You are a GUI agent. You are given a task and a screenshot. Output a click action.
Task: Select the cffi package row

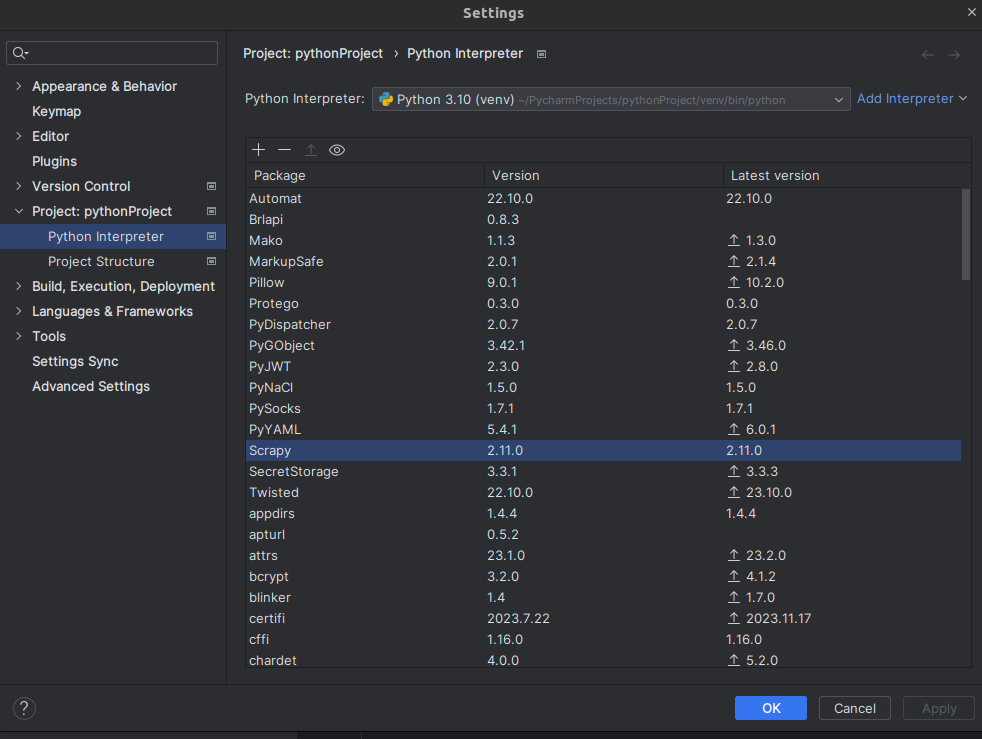pyautogui.click(x=604, y=639)
